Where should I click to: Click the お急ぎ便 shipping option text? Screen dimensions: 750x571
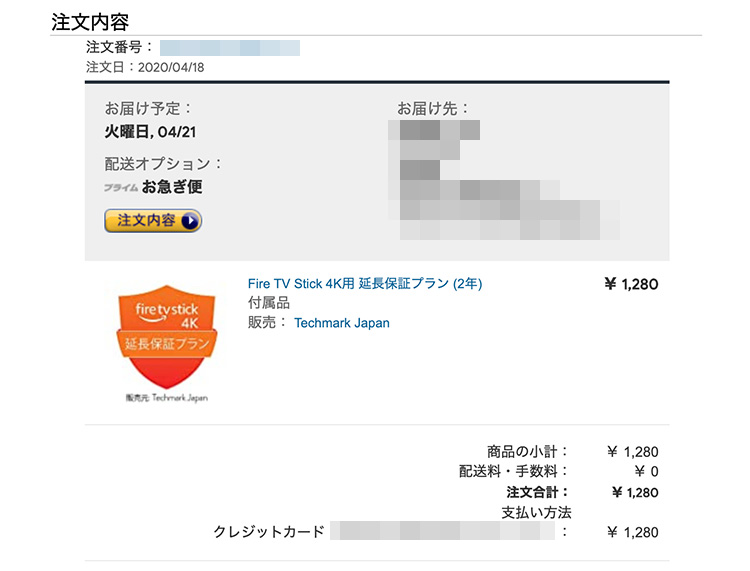(x=172, y=187)
